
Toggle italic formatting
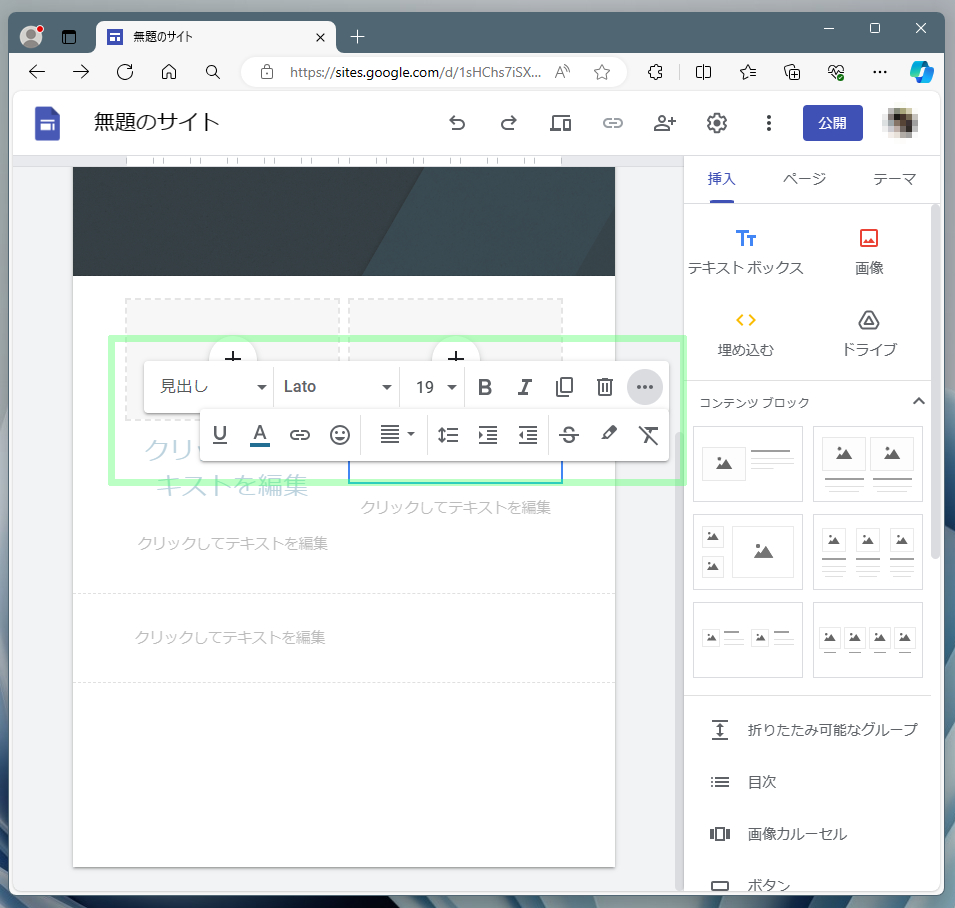click(x=524, y=387)
